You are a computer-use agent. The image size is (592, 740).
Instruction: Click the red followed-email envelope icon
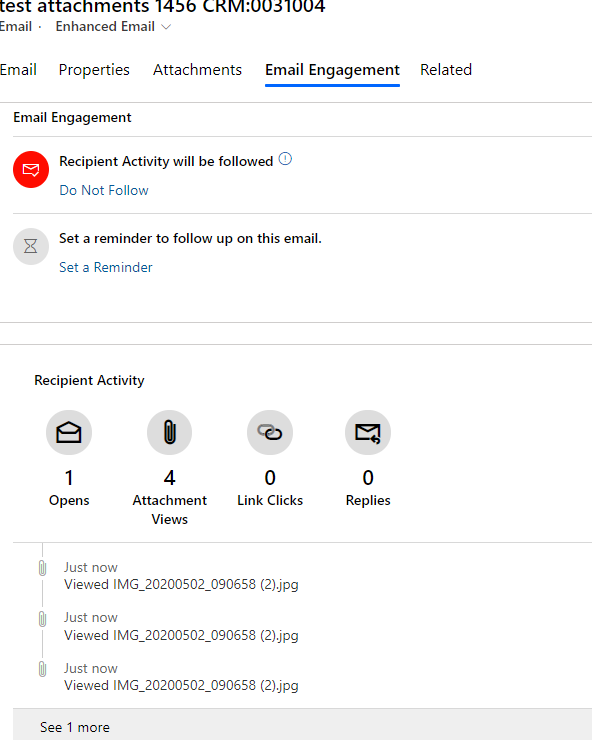31,169
